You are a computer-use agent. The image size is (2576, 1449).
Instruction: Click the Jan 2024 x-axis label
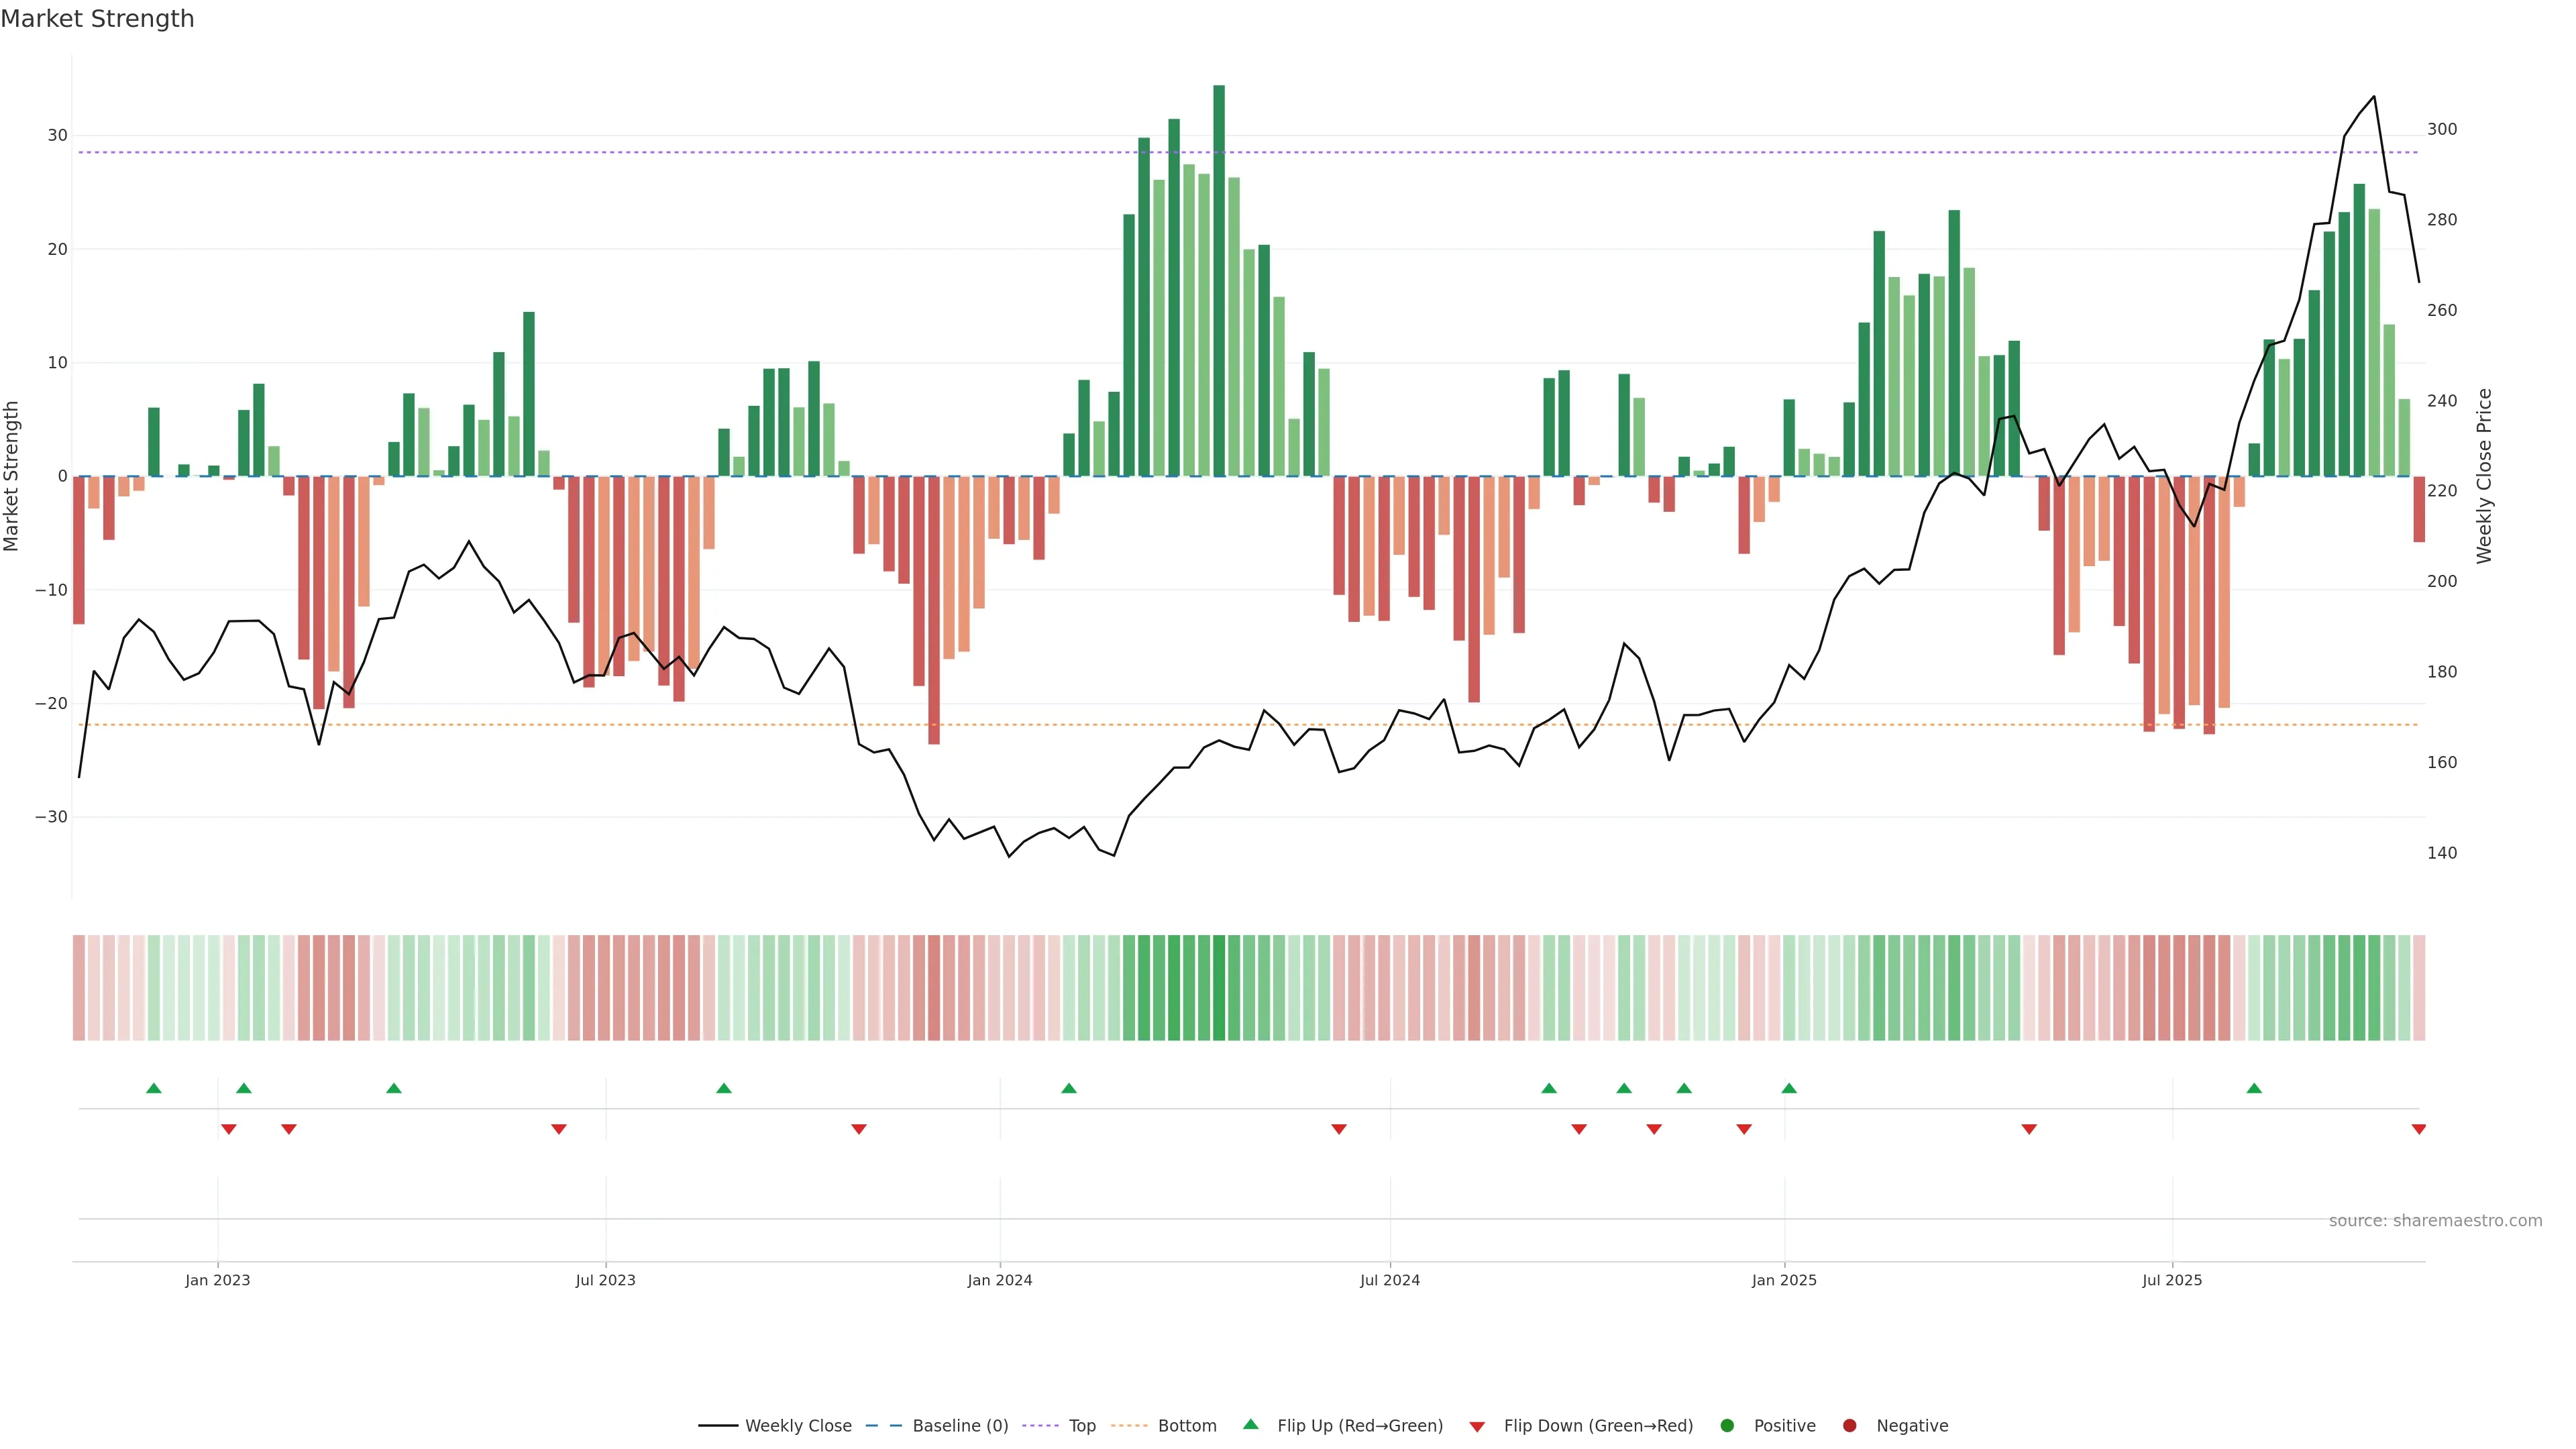999,1280
